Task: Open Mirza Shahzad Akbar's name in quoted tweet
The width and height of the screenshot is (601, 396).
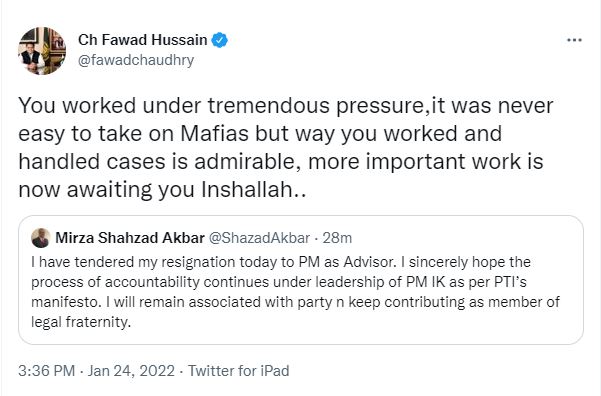Action: tap(130, 238)
